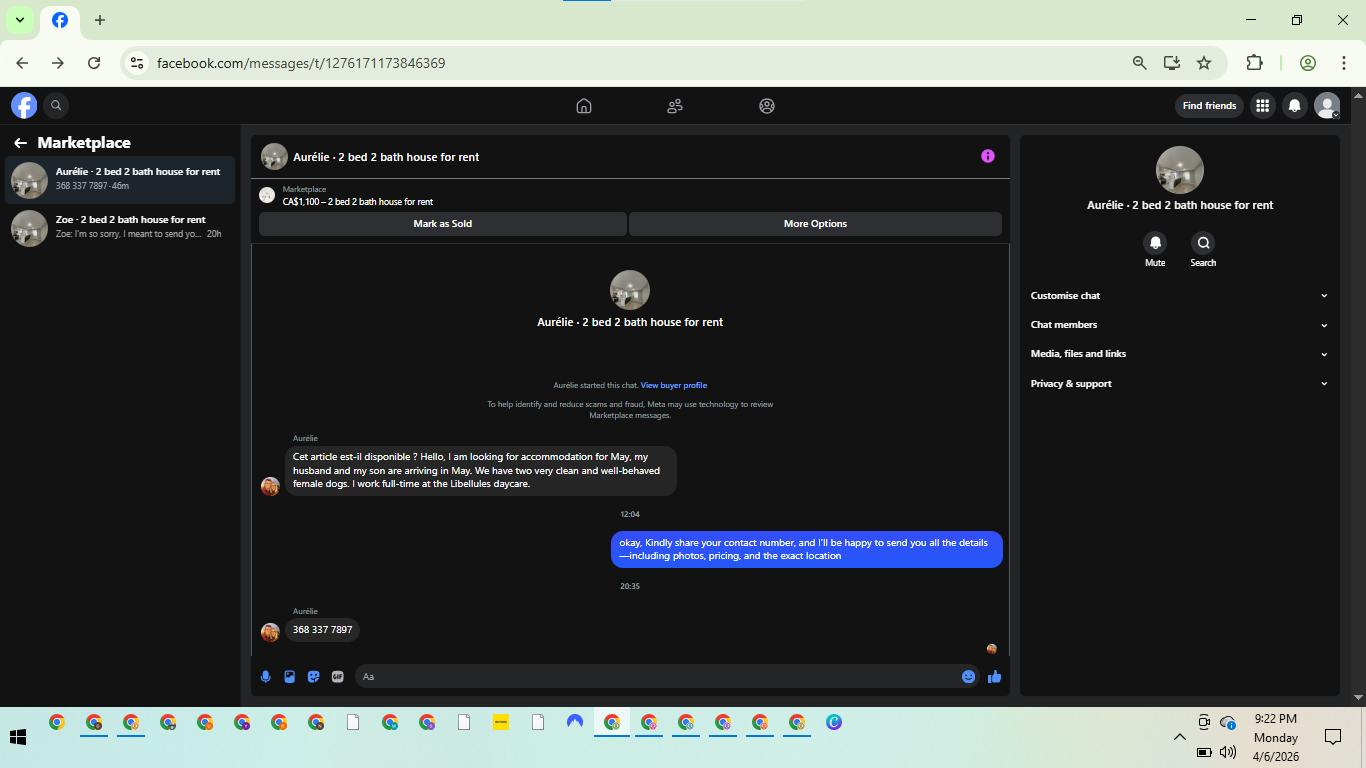The width and height of the screenshot is (1366, 768).
Task: Search in conversation using the Search button
Action: point(1203,243)
